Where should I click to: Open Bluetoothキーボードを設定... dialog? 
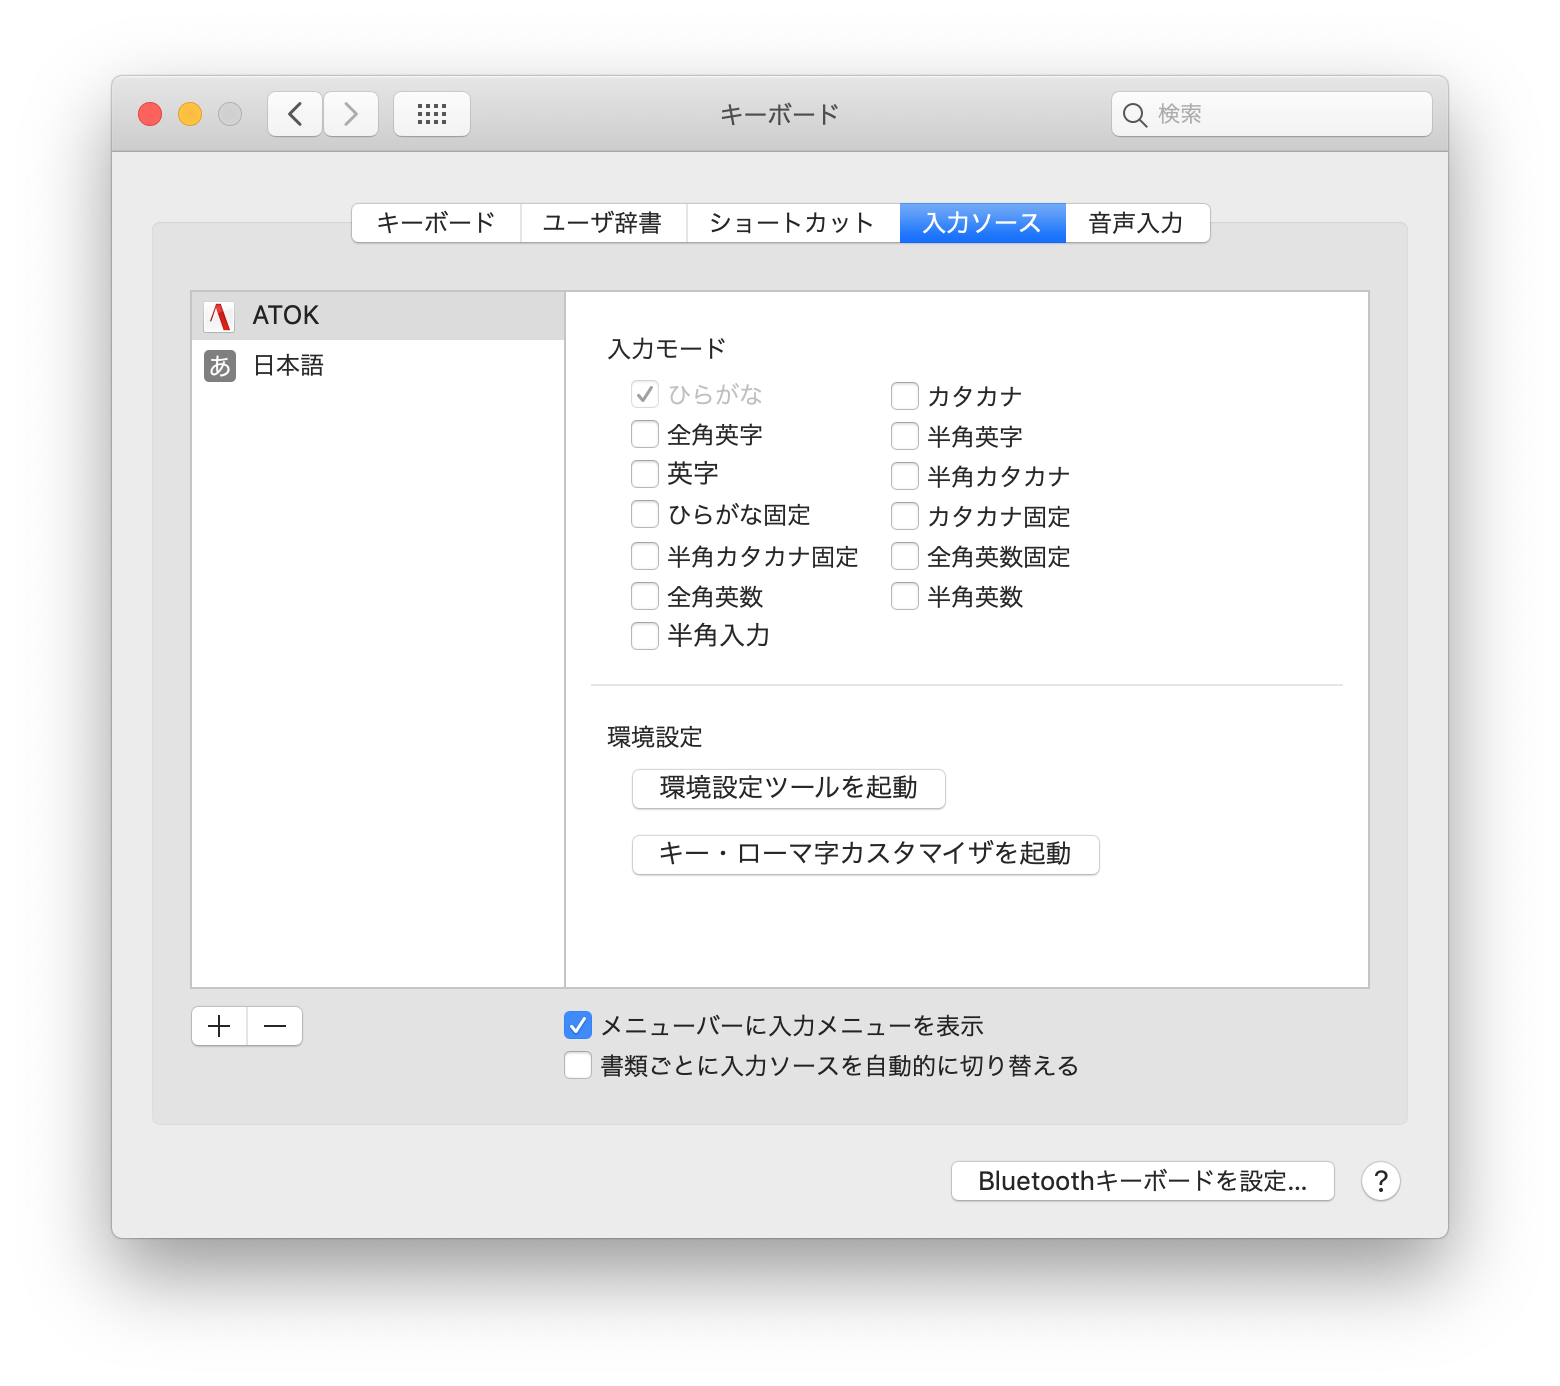click(1143, 1181)
